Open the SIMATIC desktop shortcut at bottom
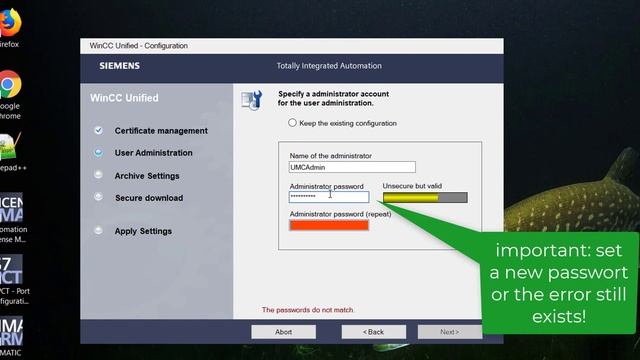Image resolution: width=640 pixels, height=360 pixels. (x=11, y=337)
